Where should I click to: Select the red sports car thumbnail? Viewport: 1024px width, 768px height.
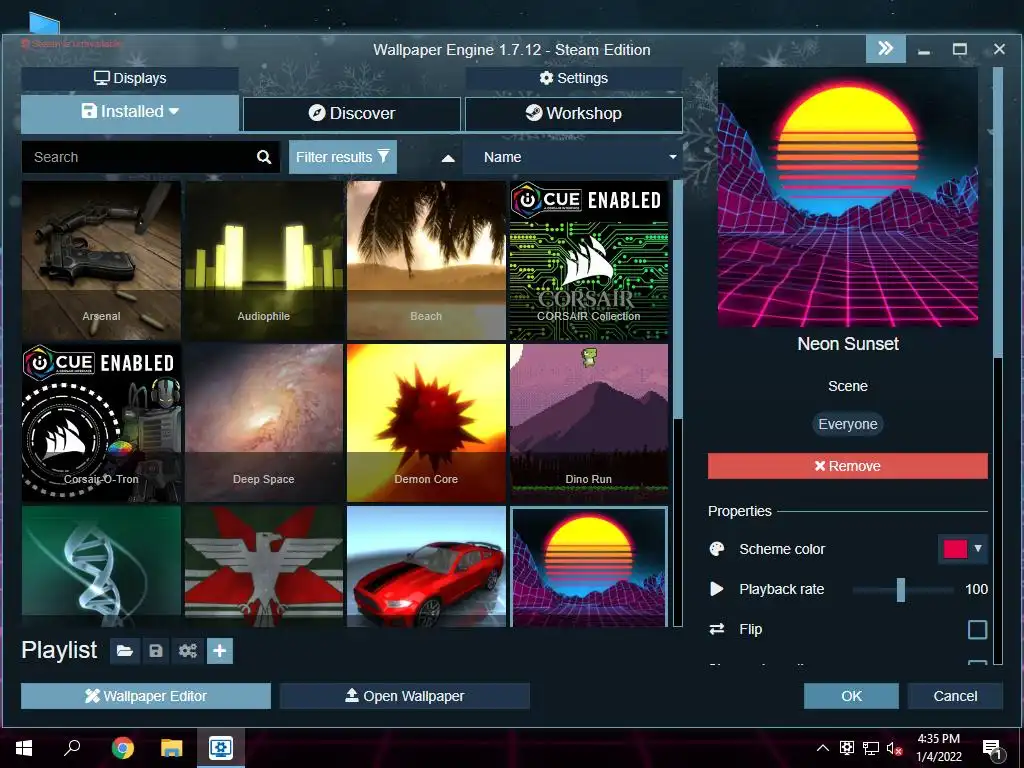pyautogui.click(x=426, y=566)
